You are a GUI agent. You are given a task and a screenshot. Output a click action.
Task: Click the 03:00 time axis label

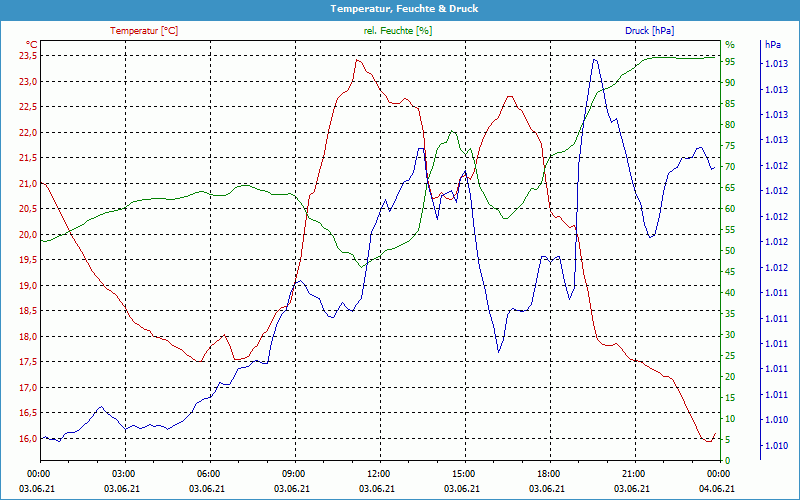(122, 473)
